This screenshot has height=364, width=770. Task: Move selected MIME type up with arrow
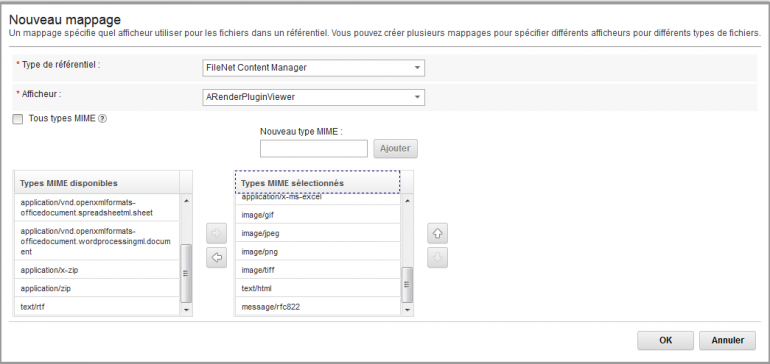coord(437,234)
